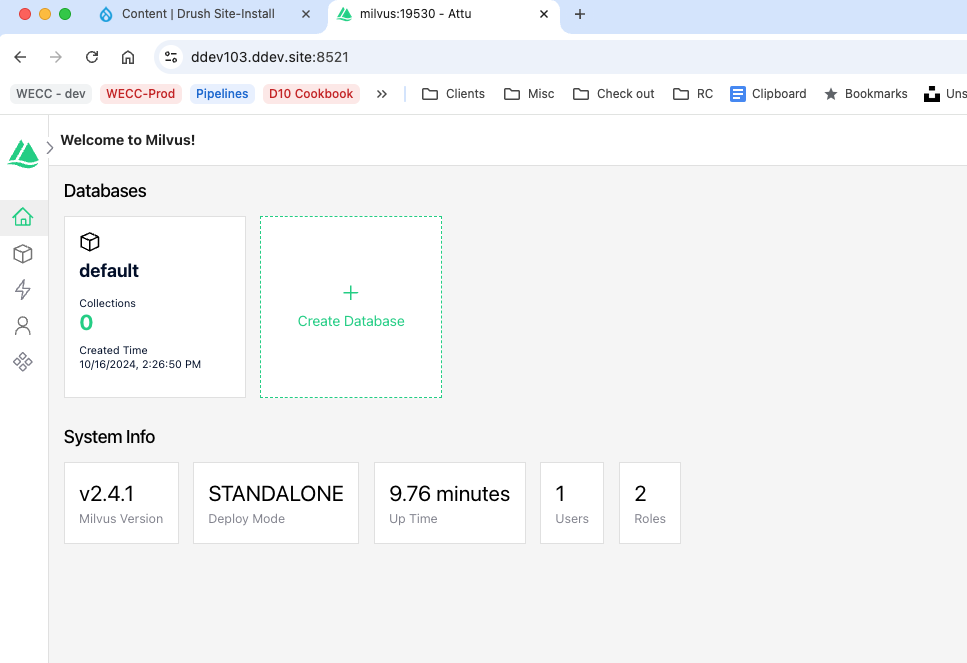The image size is (967, 663).
Task: Click the Milvus logo in the sidebar
Action: tap(23, 154)
